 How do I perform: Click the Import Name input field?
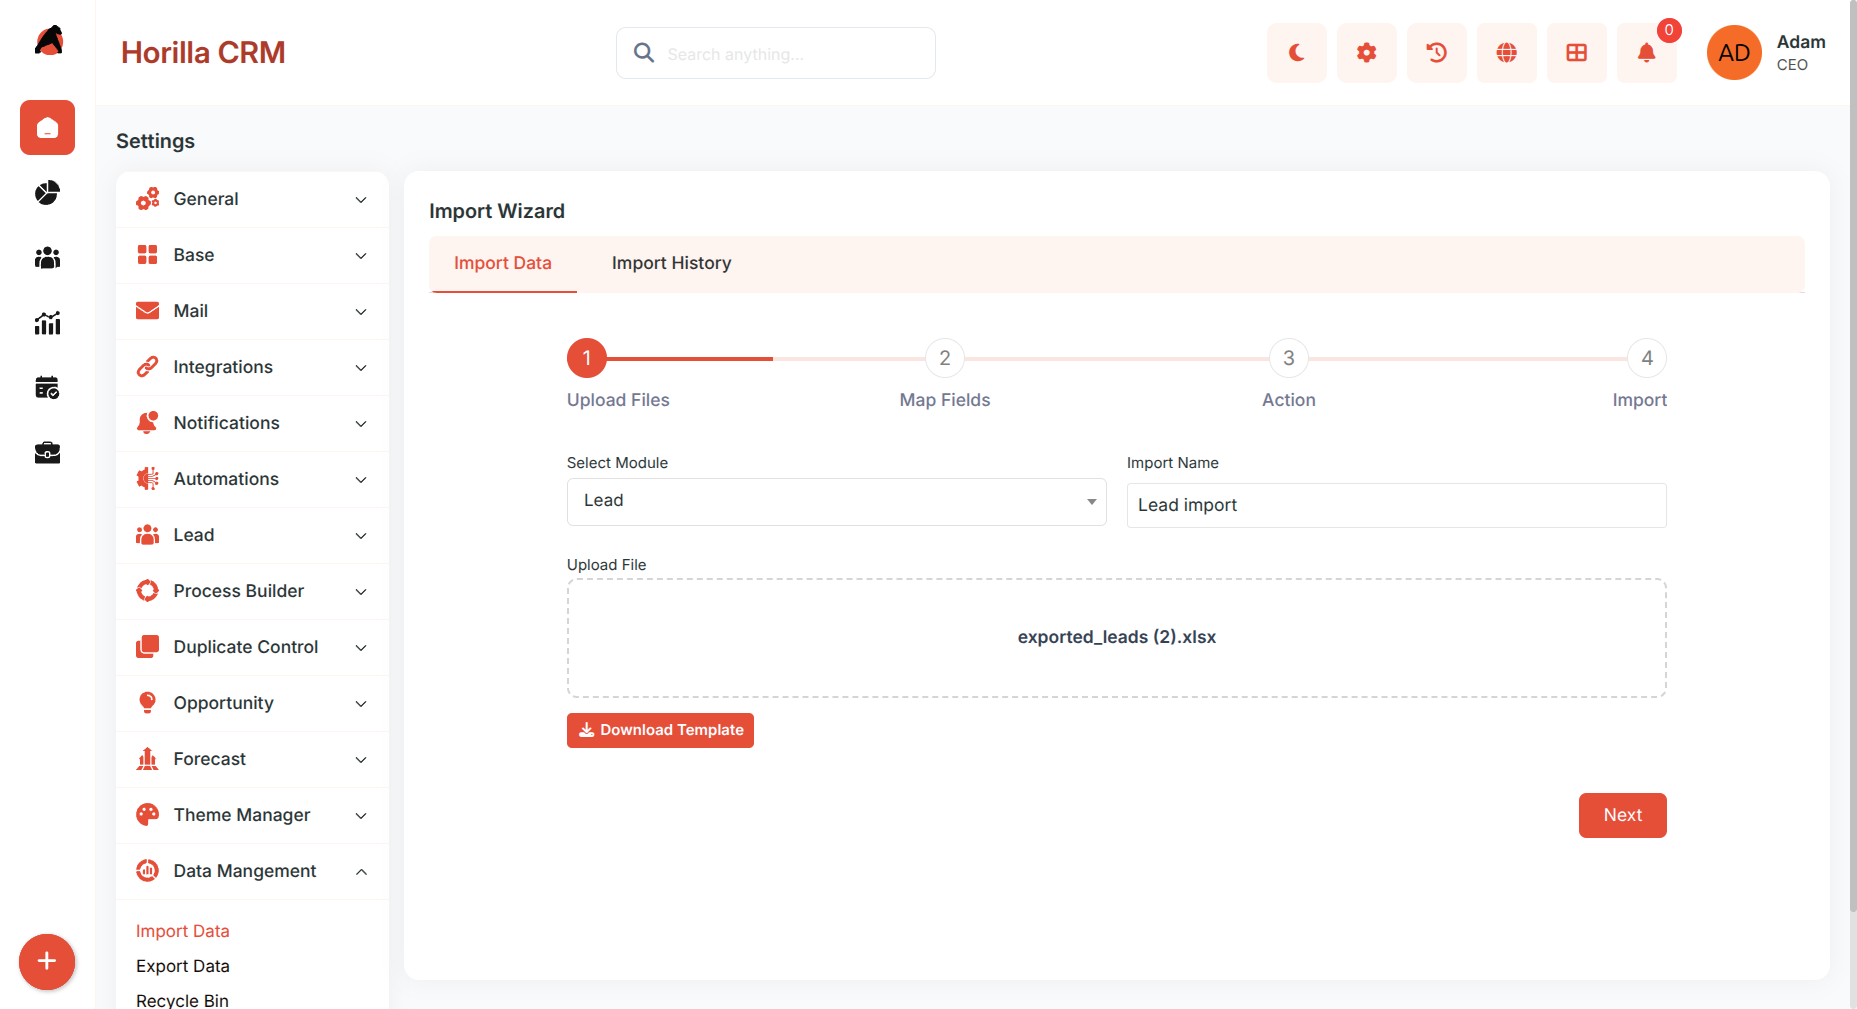click(1396, 505)
